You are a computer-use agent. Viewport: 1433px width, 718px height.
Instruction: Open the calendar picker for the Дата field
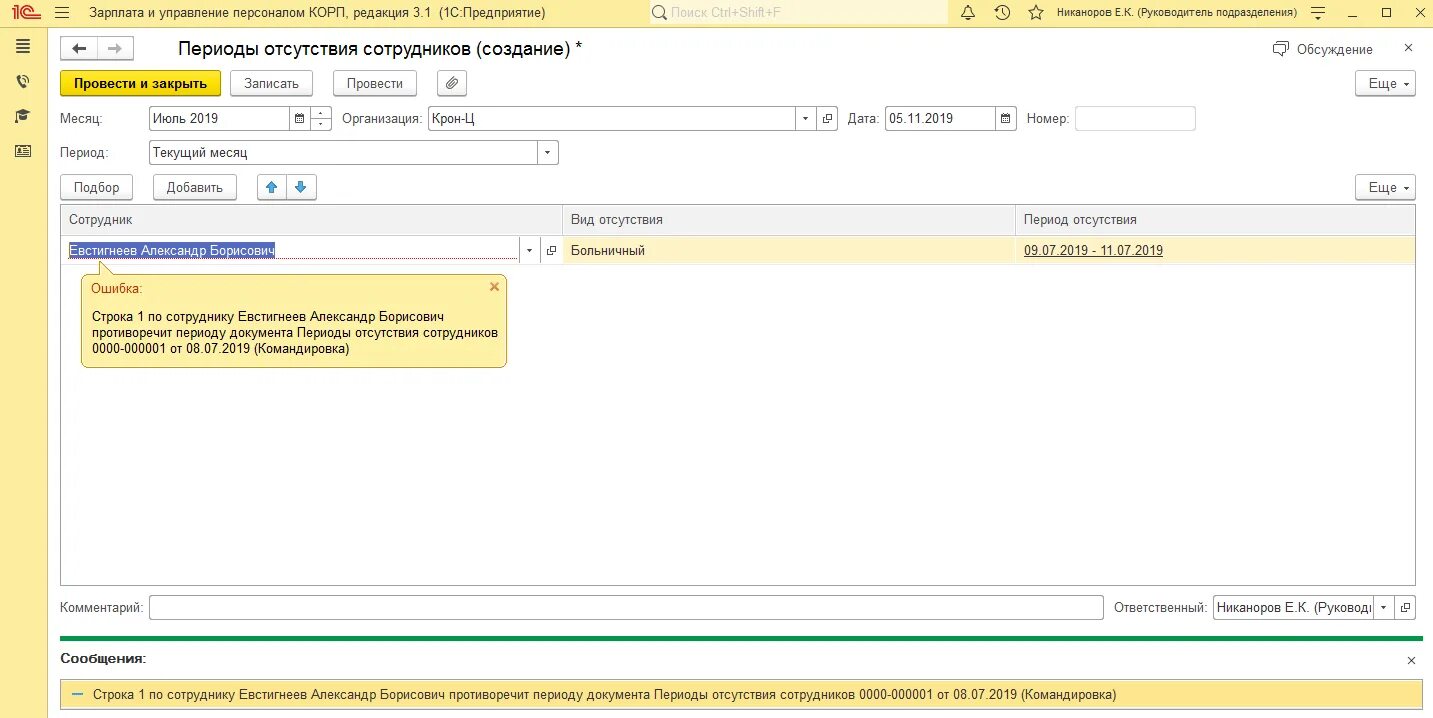tap(1005, 118)
